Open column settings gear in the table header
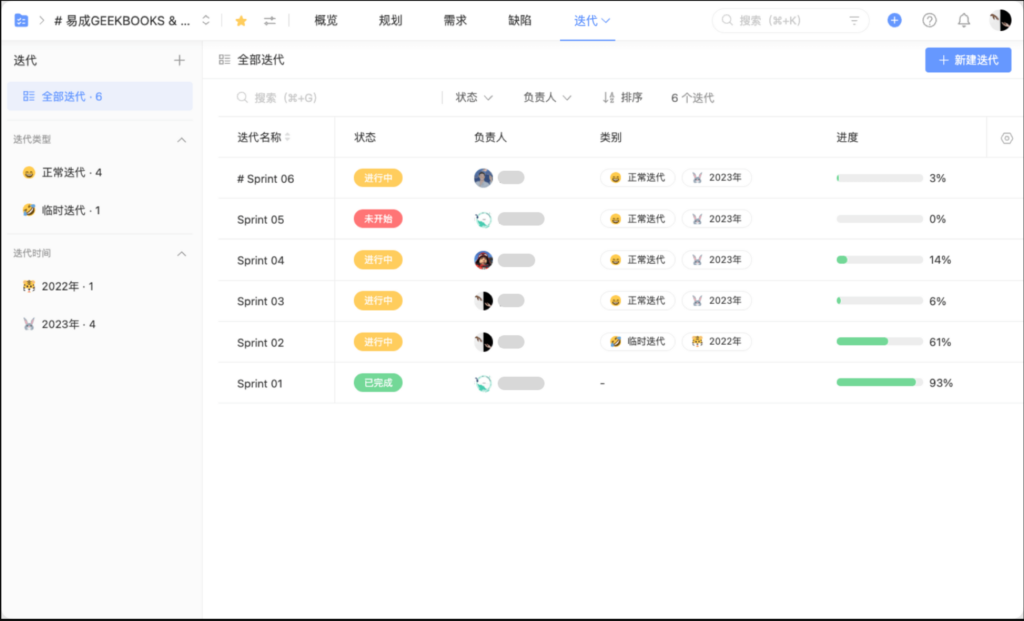 (x=1007, y=136)
